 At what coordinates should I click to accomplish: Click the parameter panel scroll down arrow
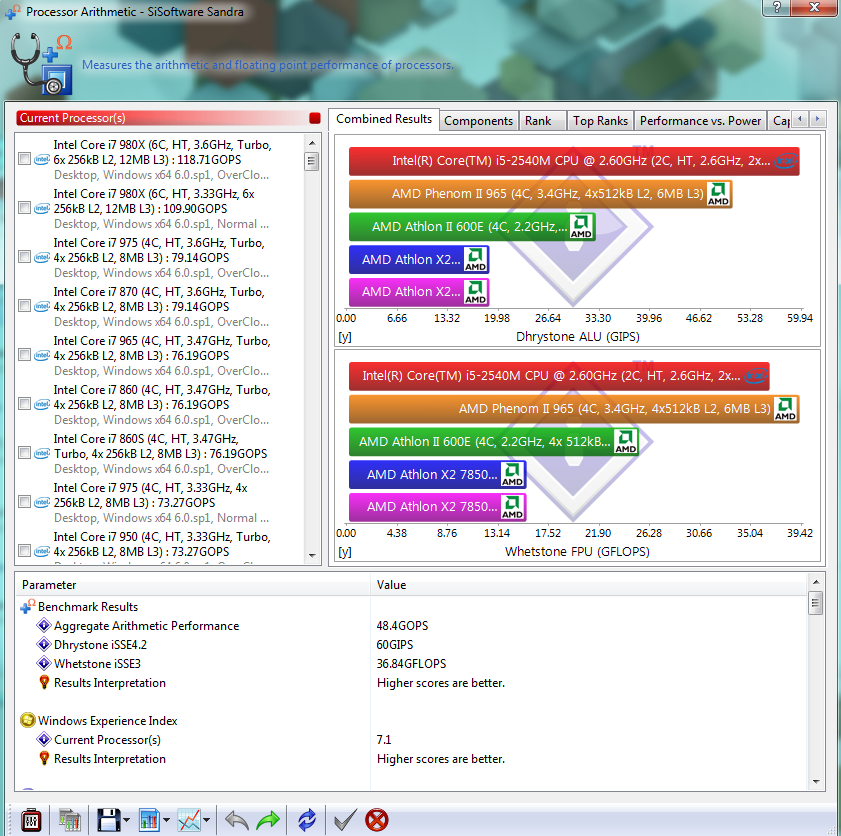point(816,782)
